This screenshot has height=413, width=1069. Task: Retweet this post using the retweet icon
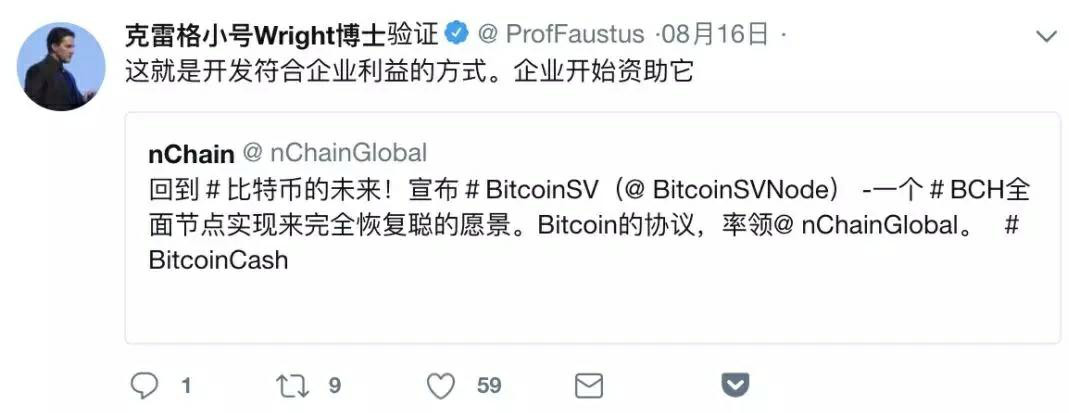point(292,386)
